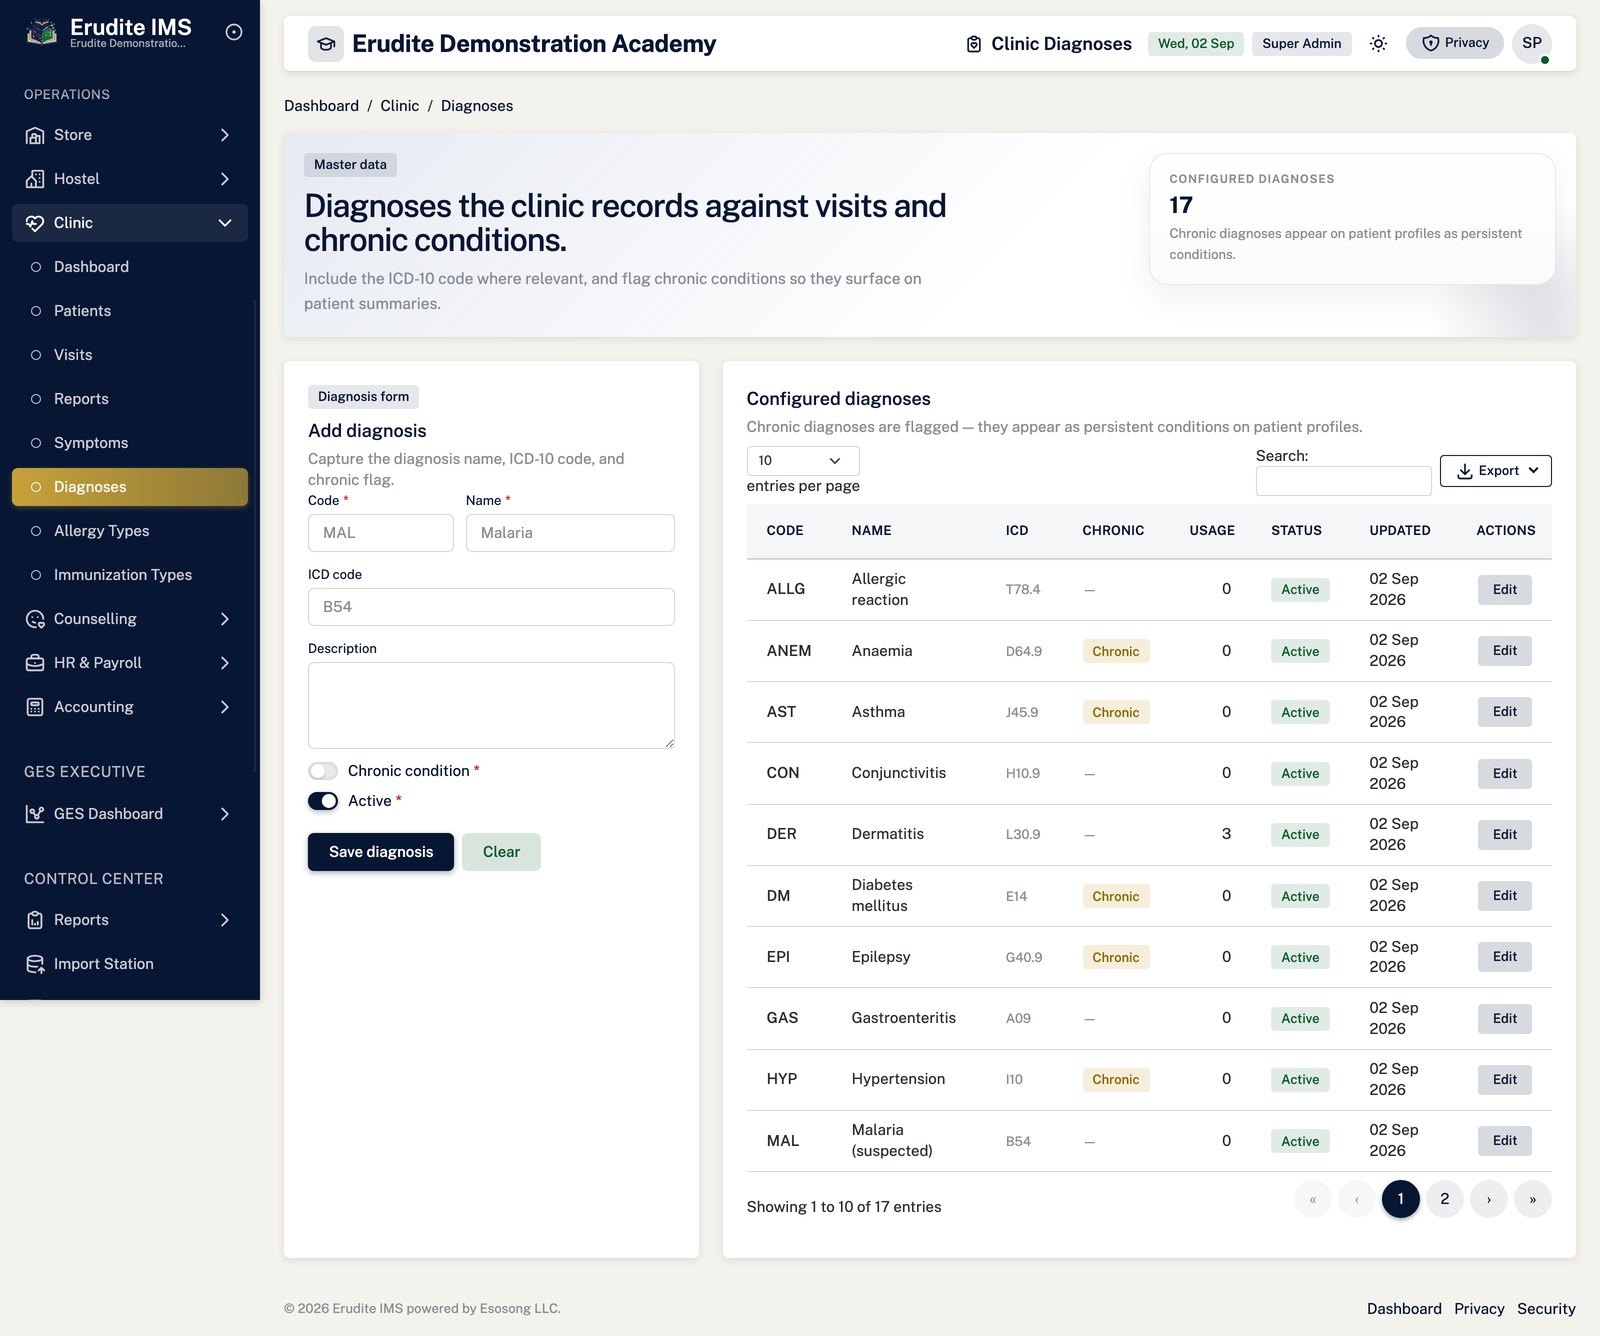Select the Immunization Types menu item
This screenshot has height=1336, width=1600.
[x=130, y=575]
